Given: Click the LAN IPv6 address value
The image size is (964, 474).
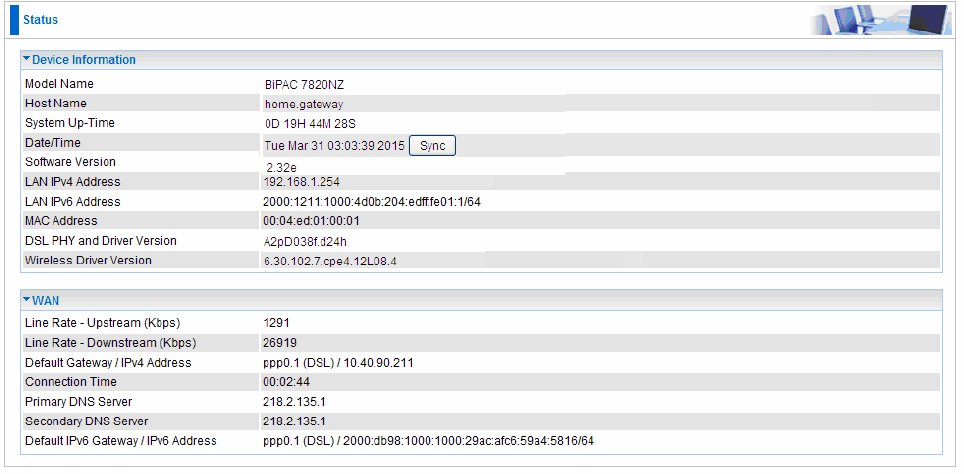Looking at the screenshot, I should [x=372, y=202].
